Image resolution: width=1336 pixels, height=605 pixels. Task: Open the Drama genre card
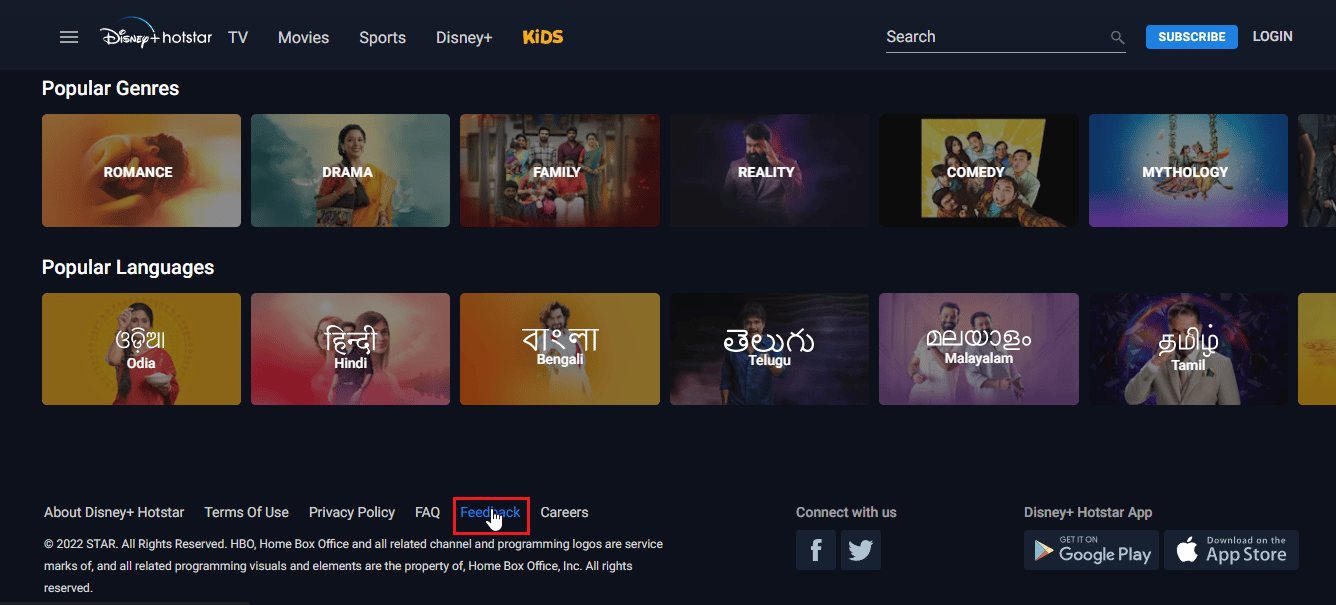[350, 170]
